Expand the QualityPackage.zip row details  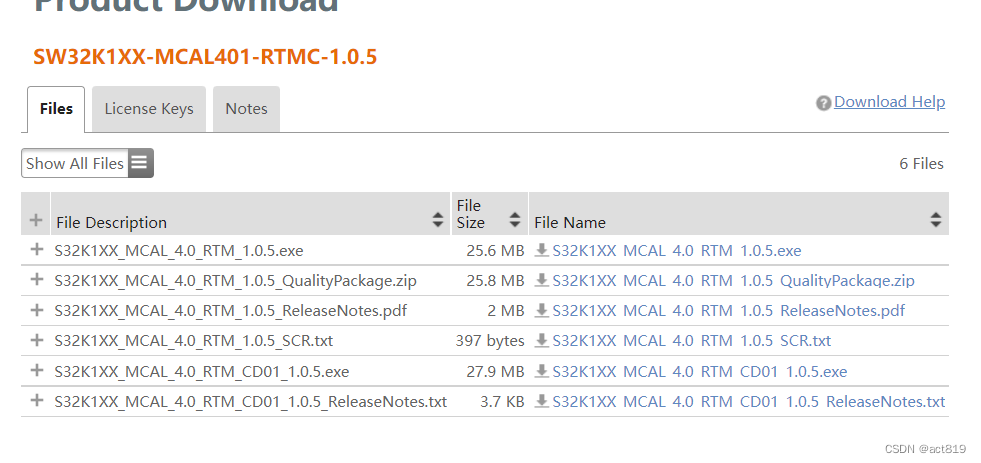[x=37, y=280]
